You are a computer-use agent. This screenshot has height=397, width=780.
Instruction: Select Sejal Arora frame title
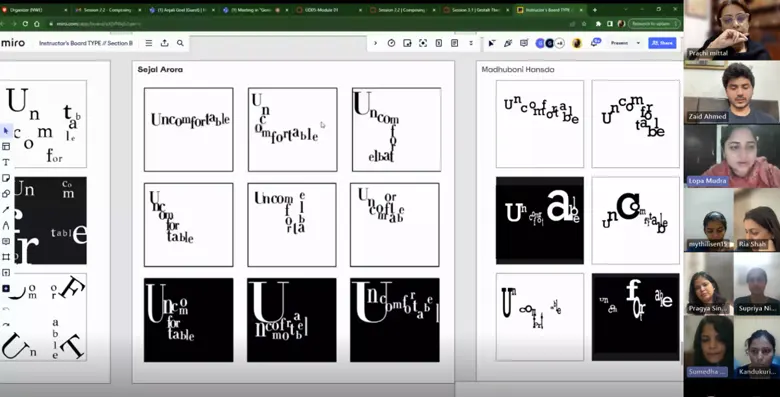[160, 70]
